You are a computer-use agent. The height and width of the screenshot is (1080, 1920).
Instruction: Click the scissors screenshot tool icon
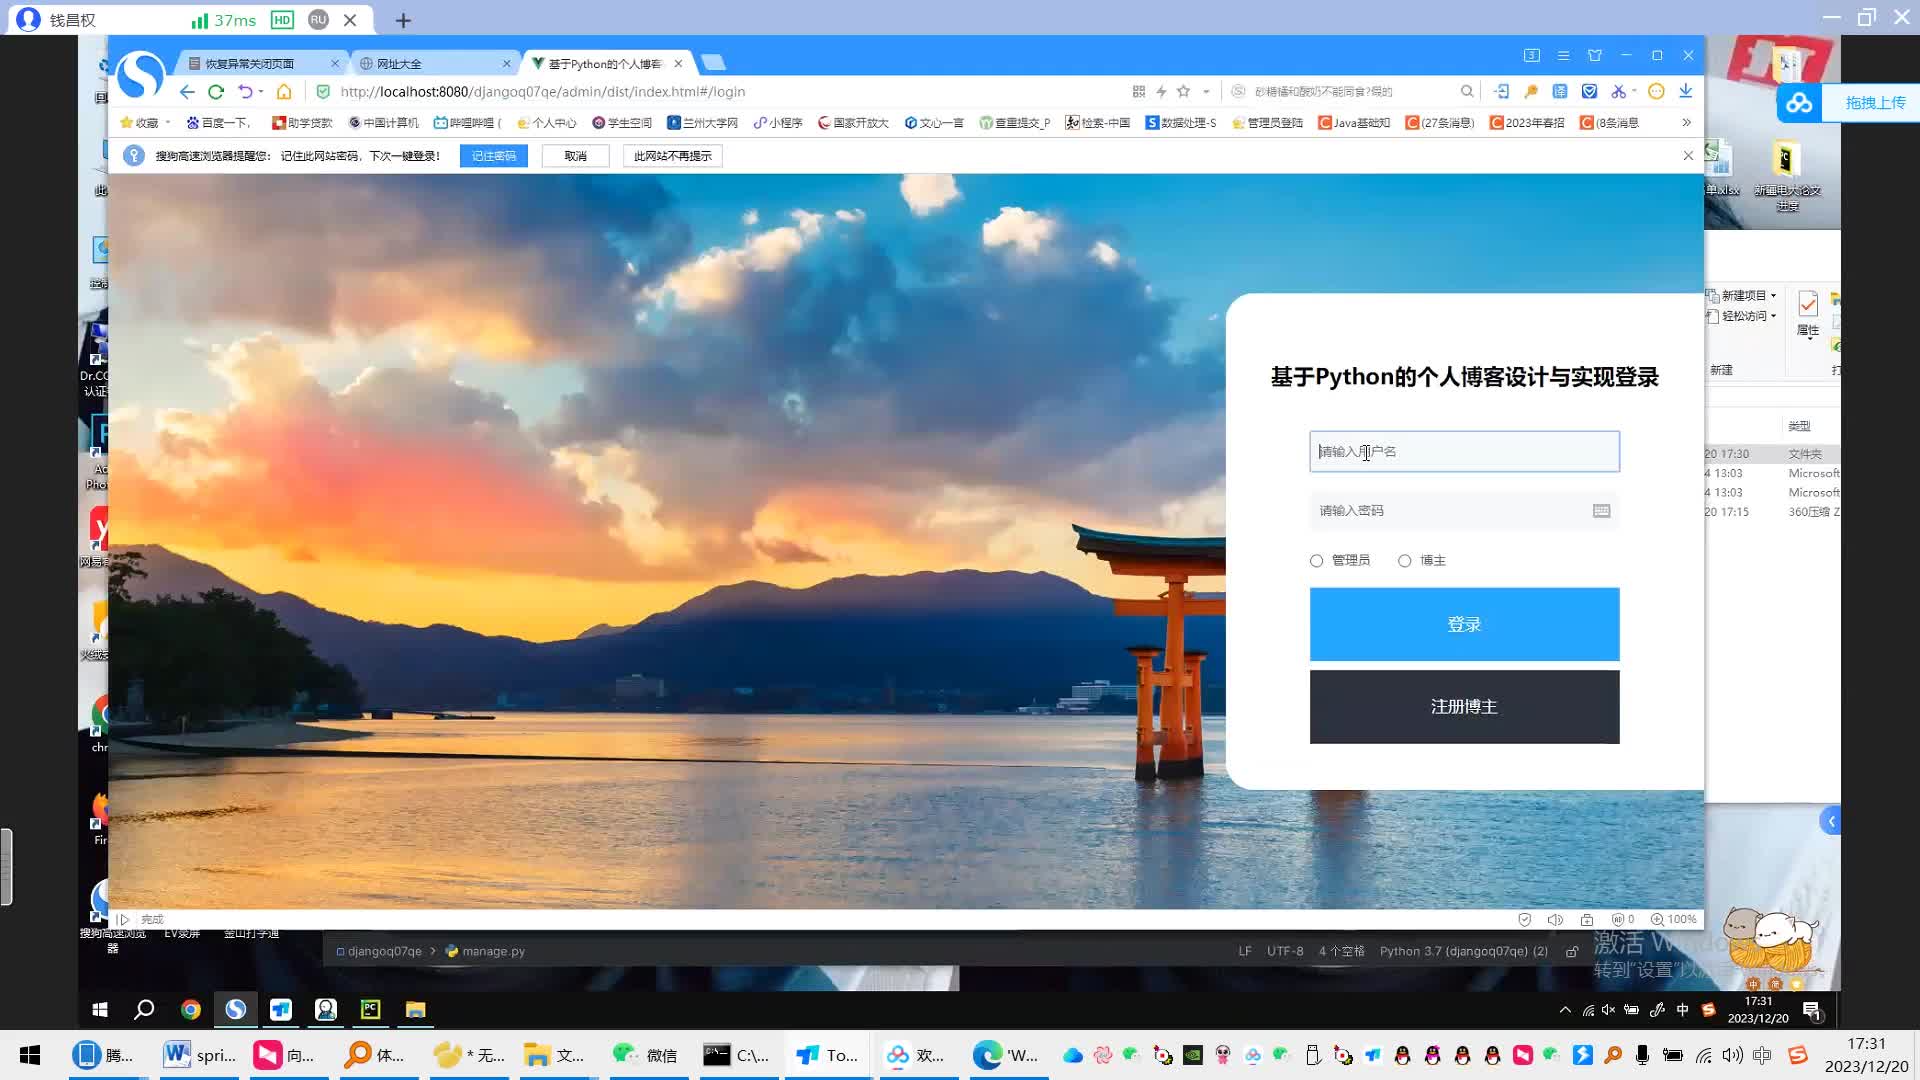click(1618, 91)
